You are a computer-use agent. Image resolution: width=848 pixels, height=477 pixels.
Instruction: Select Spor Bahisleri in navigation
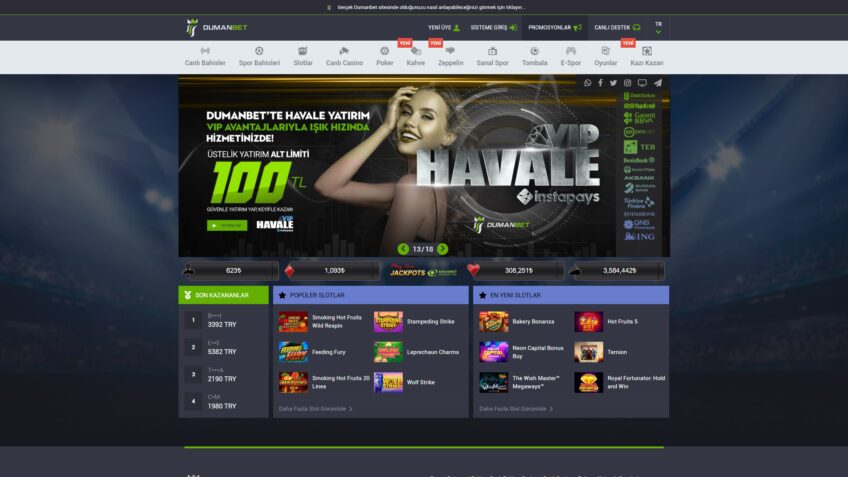point(259,57)
